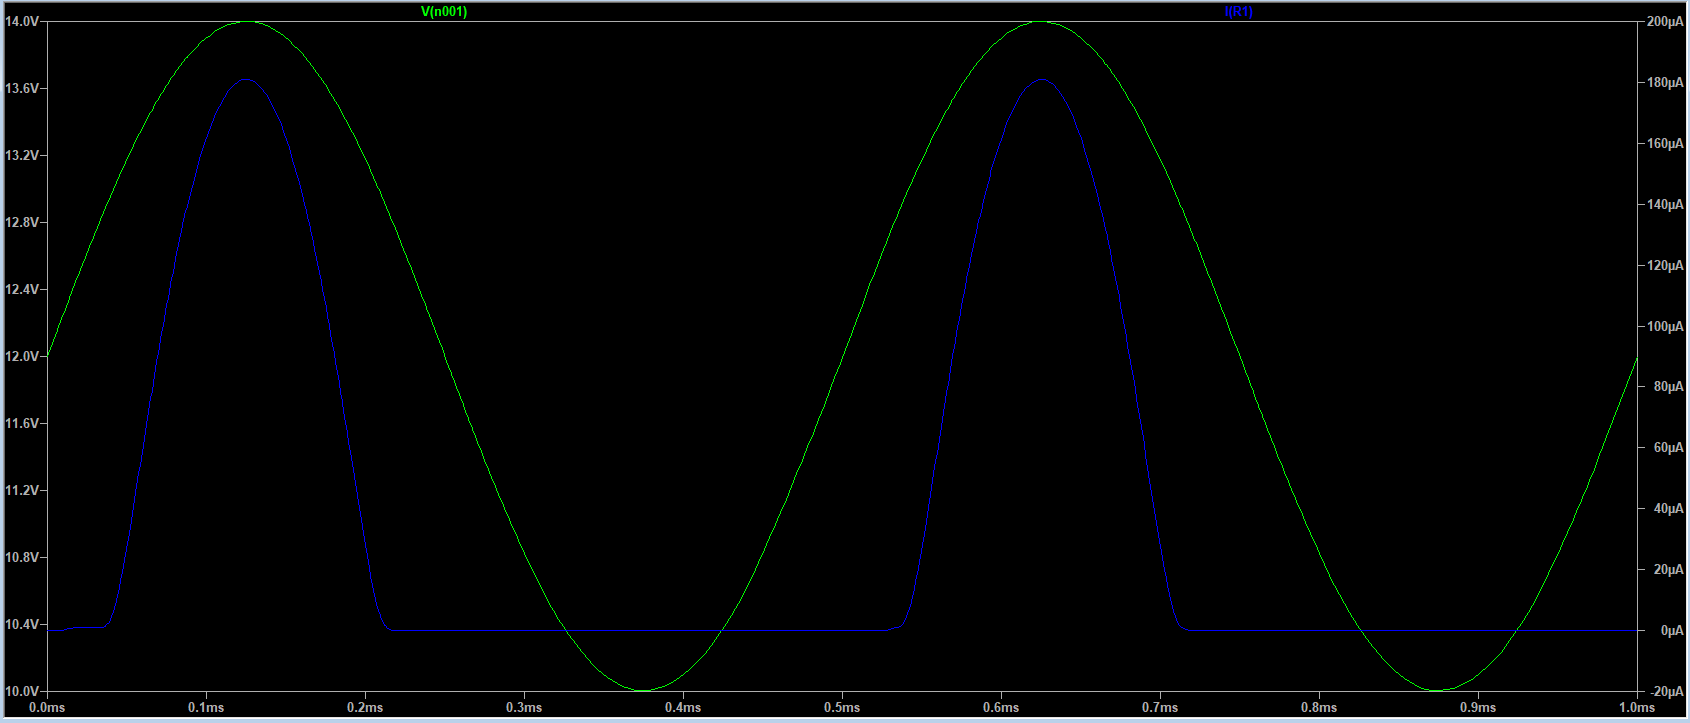Click the 0.9ms time axis label
Screen dimensions: 1690x723
(1478, 708)
